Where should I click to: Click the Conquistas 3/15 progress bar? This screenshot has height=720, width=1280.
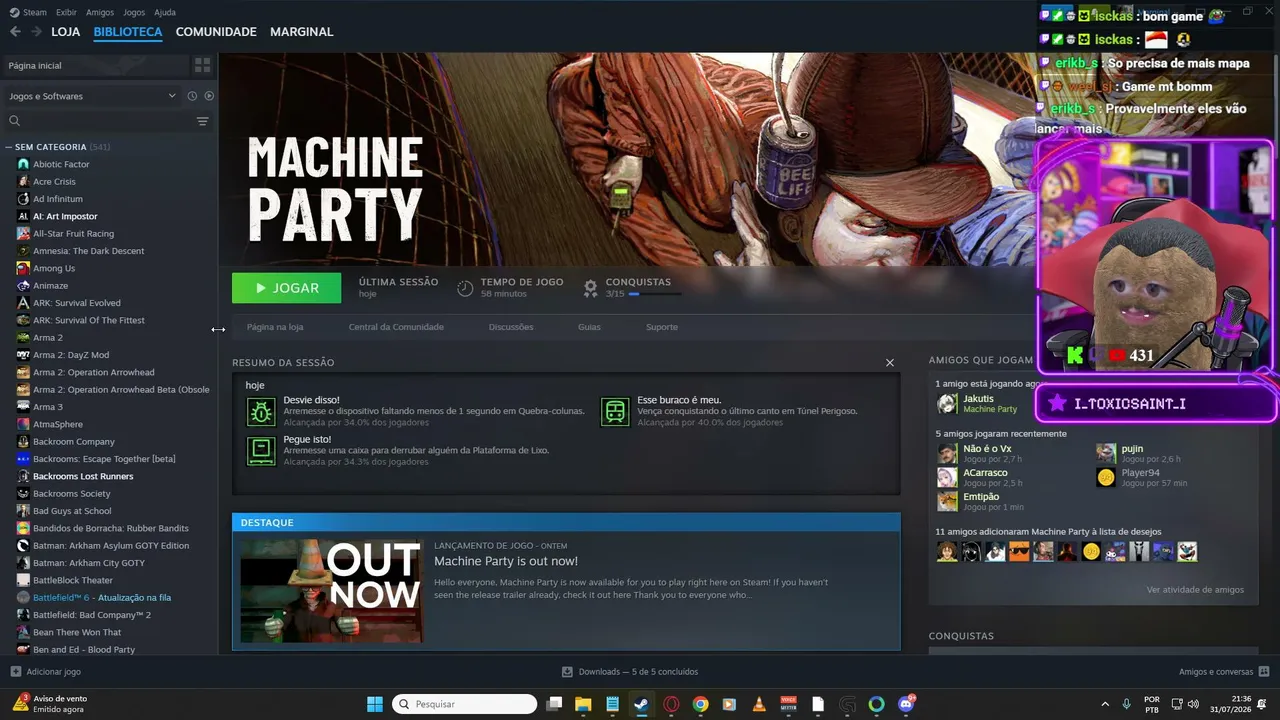click(x=655, y=294)
